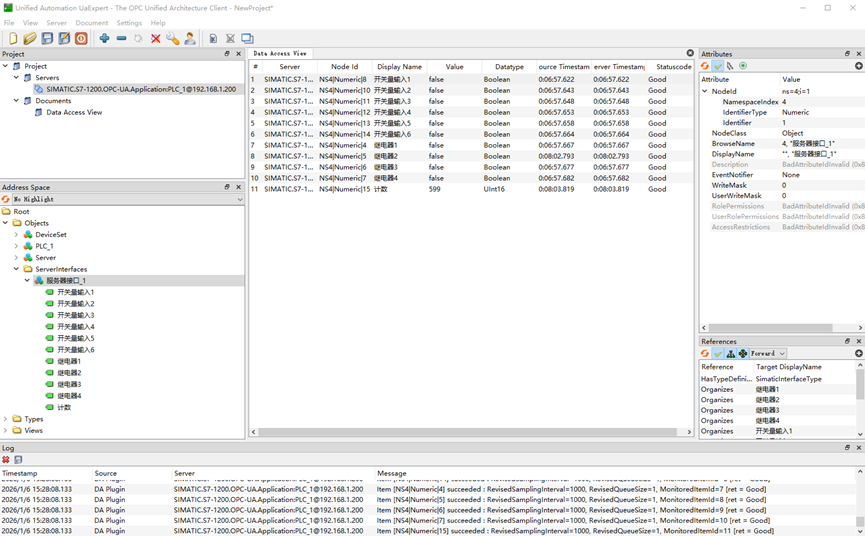Collapse the NodeId attribute row
The height and width of the screenshot is (536, 865).
click(704, 91)
